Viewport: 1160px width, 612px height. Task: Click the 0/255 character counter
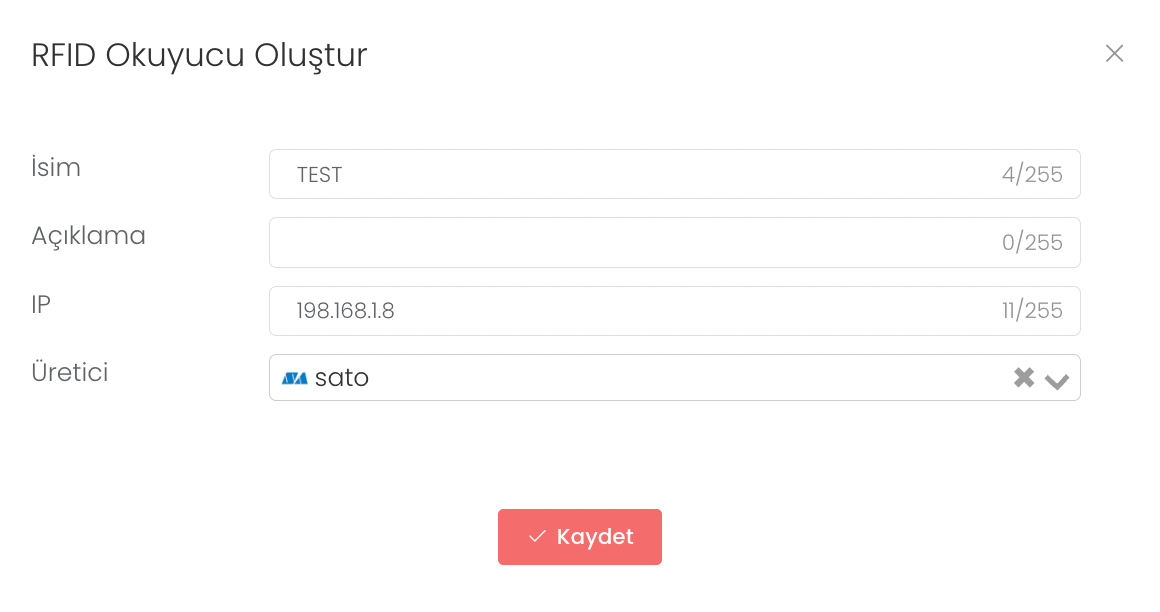1032,243
